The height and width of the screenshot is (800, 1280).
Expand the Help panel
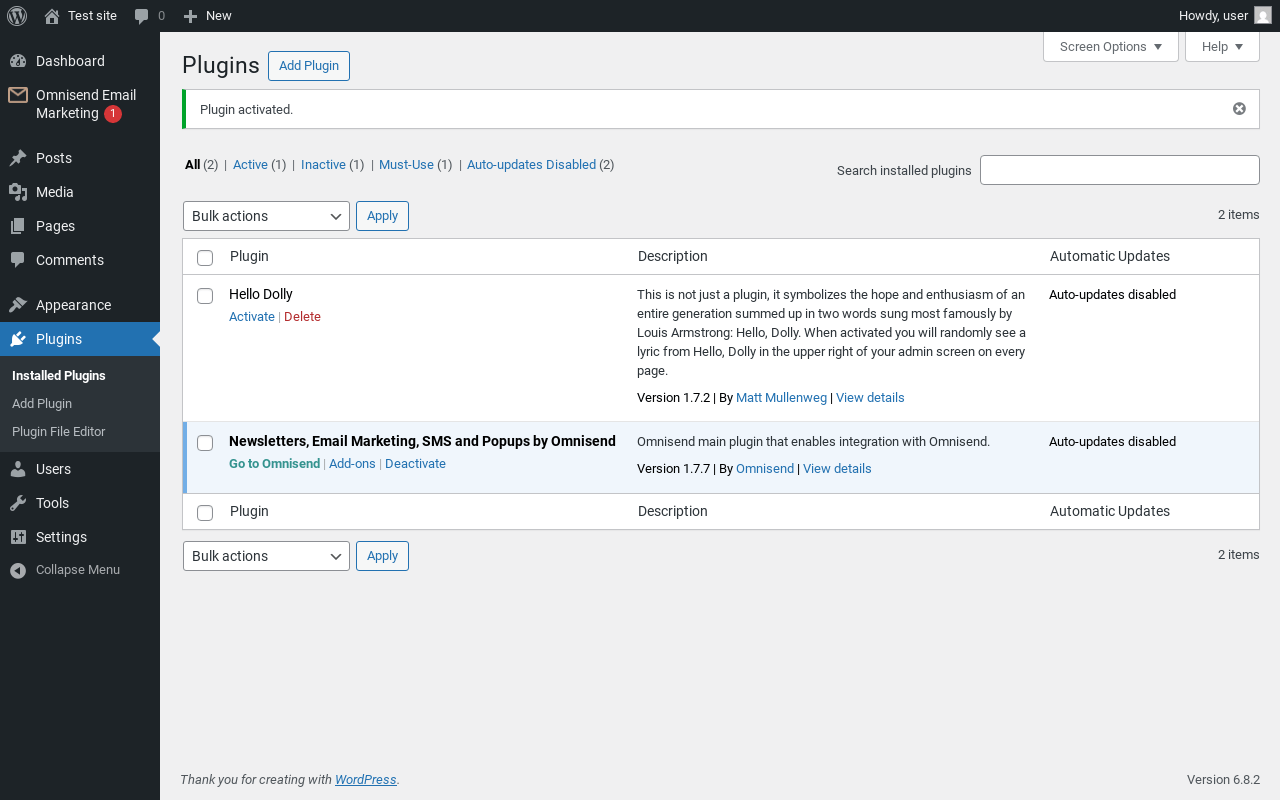[x=1222, y=47]
